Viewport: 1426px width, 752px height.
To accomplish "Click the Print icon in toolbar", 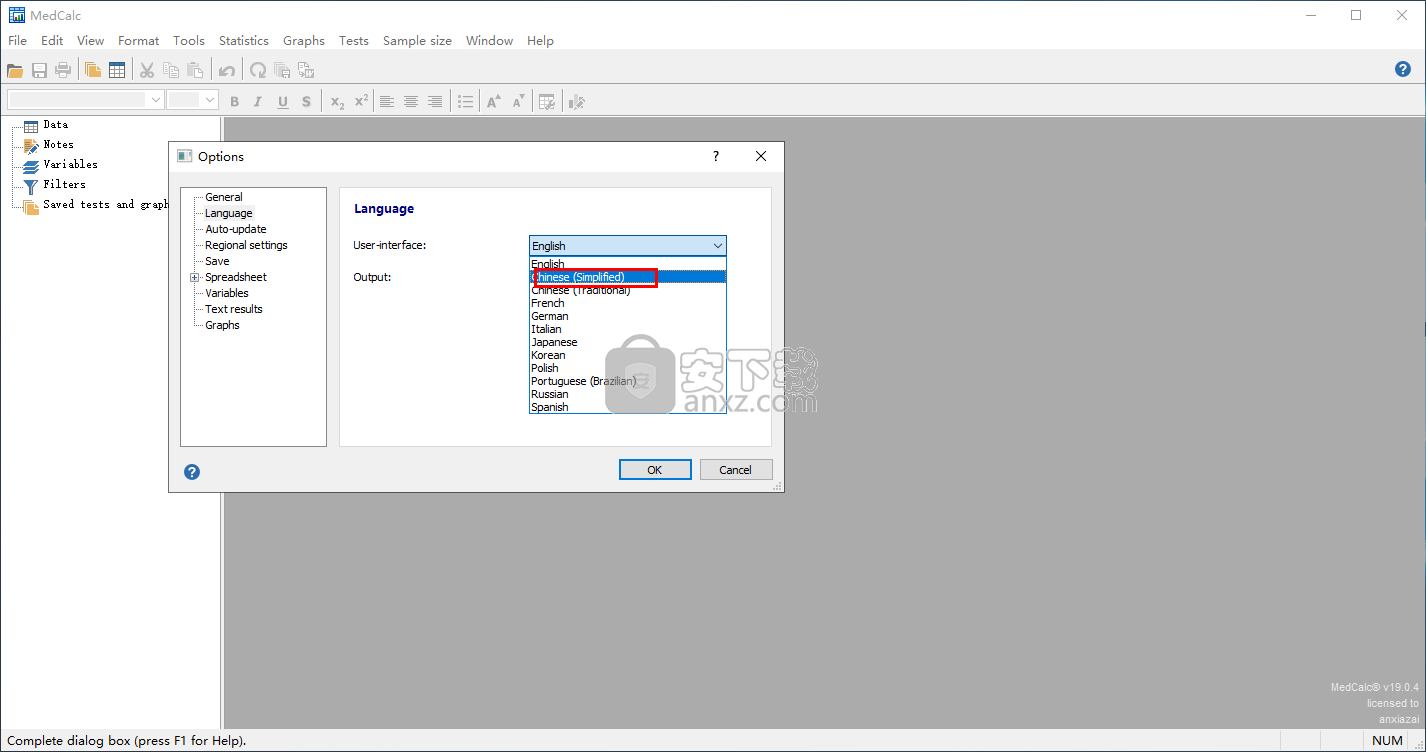I will tap(63, 70).
